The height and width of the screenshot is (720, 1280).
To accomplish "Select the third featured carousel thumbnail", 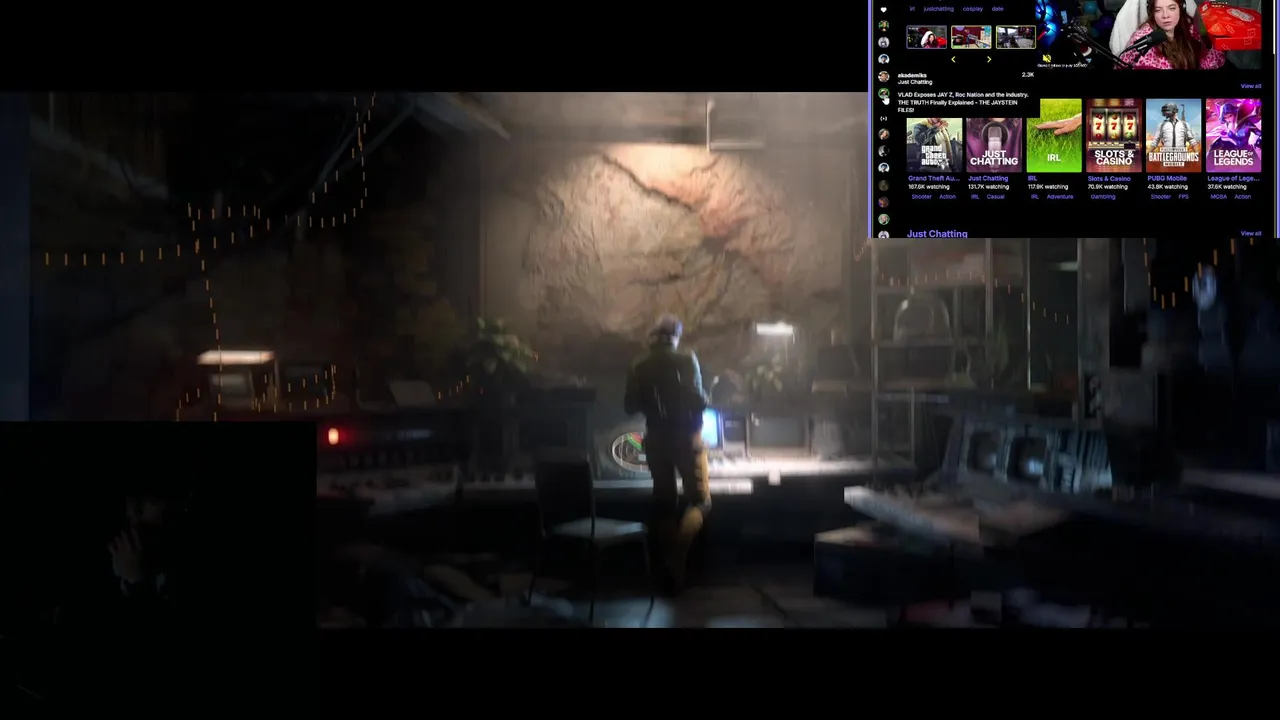I will [1016, 37].
